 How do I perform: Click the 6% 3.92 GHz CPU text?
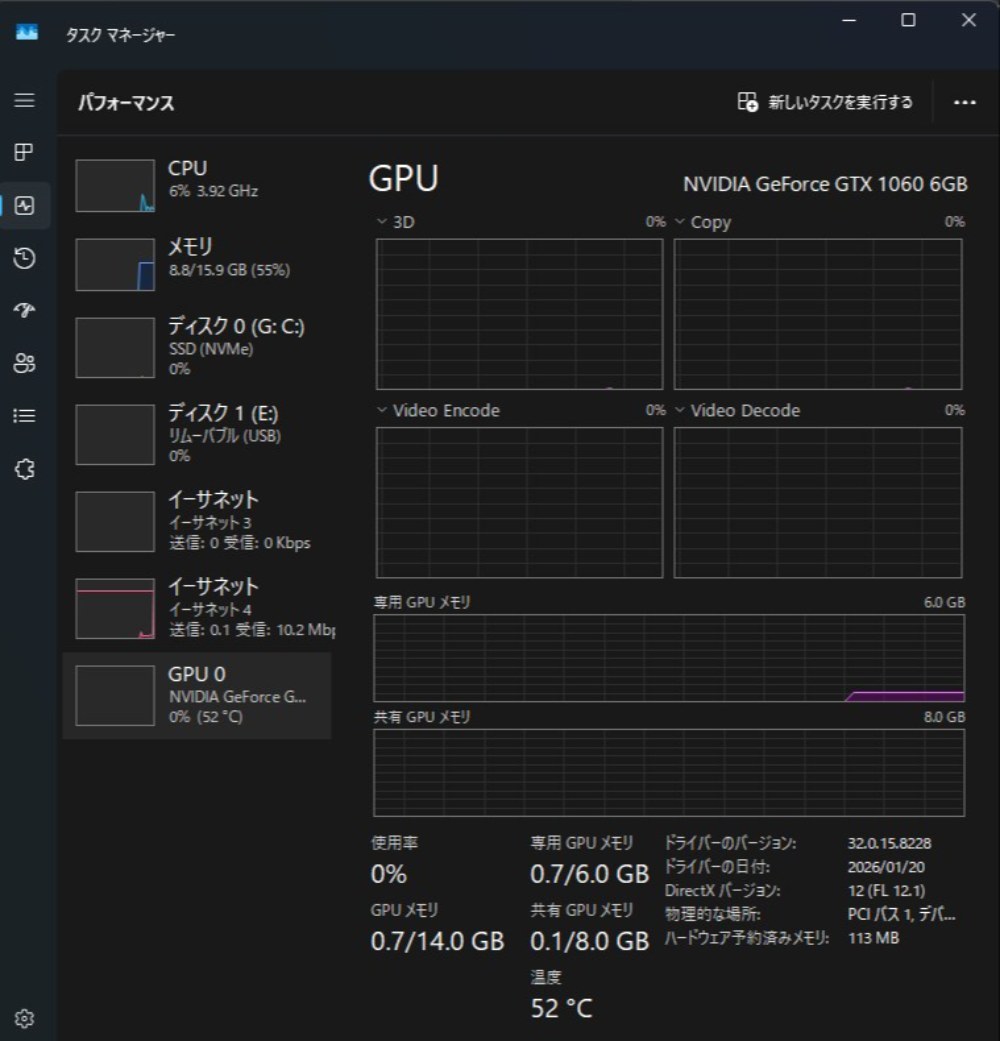213,191
